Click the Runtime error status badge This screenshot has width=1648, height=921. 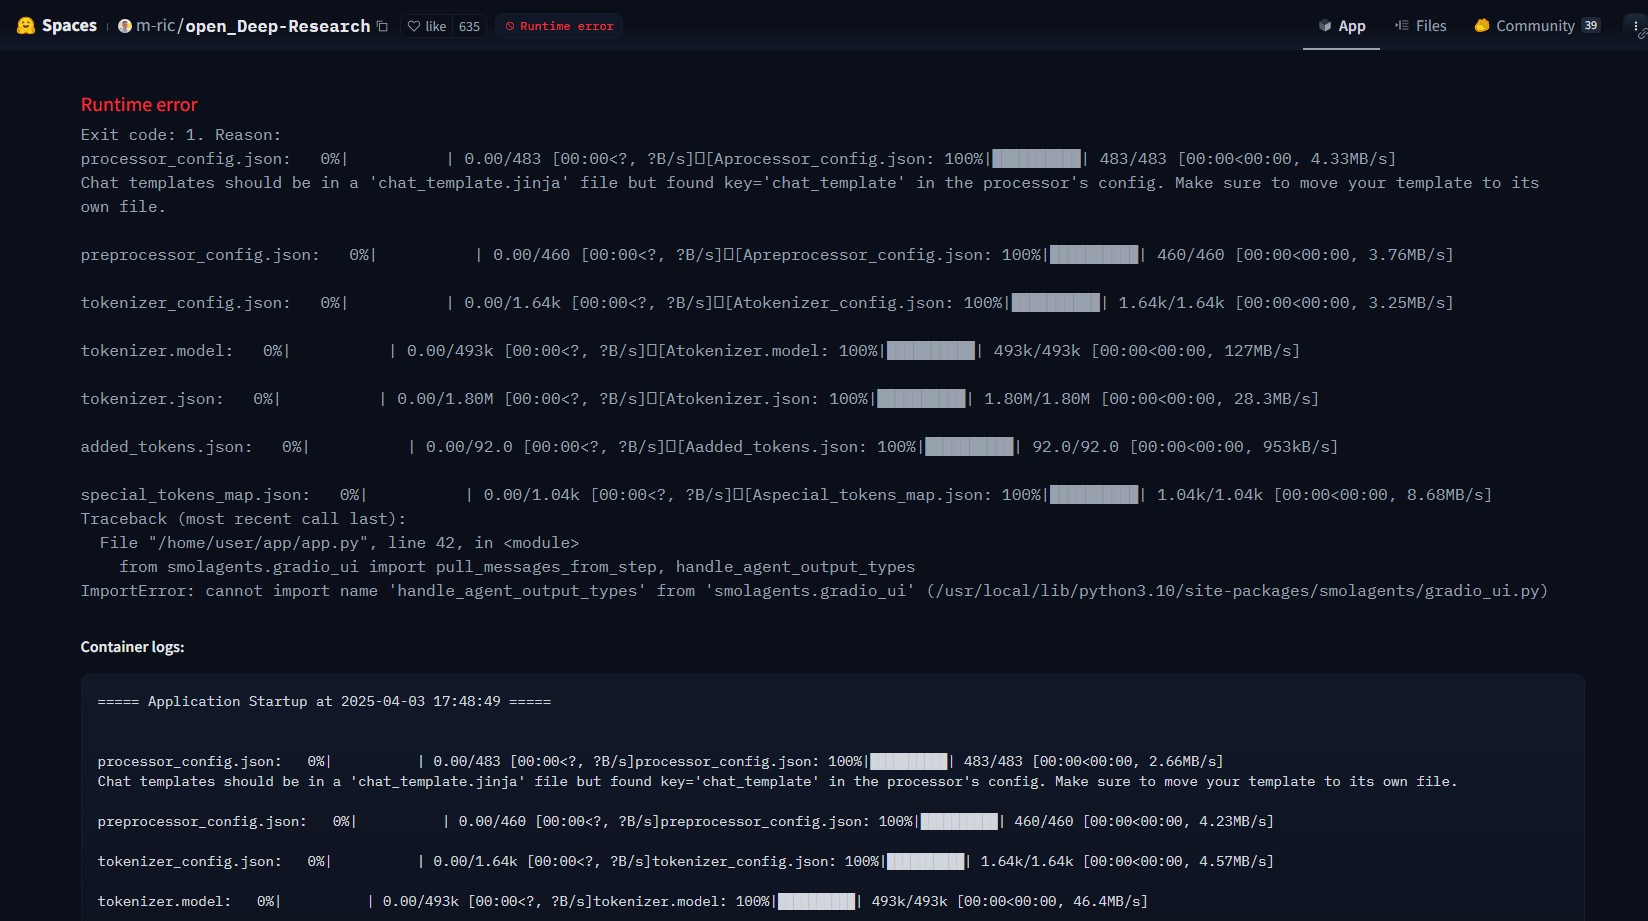559,26
